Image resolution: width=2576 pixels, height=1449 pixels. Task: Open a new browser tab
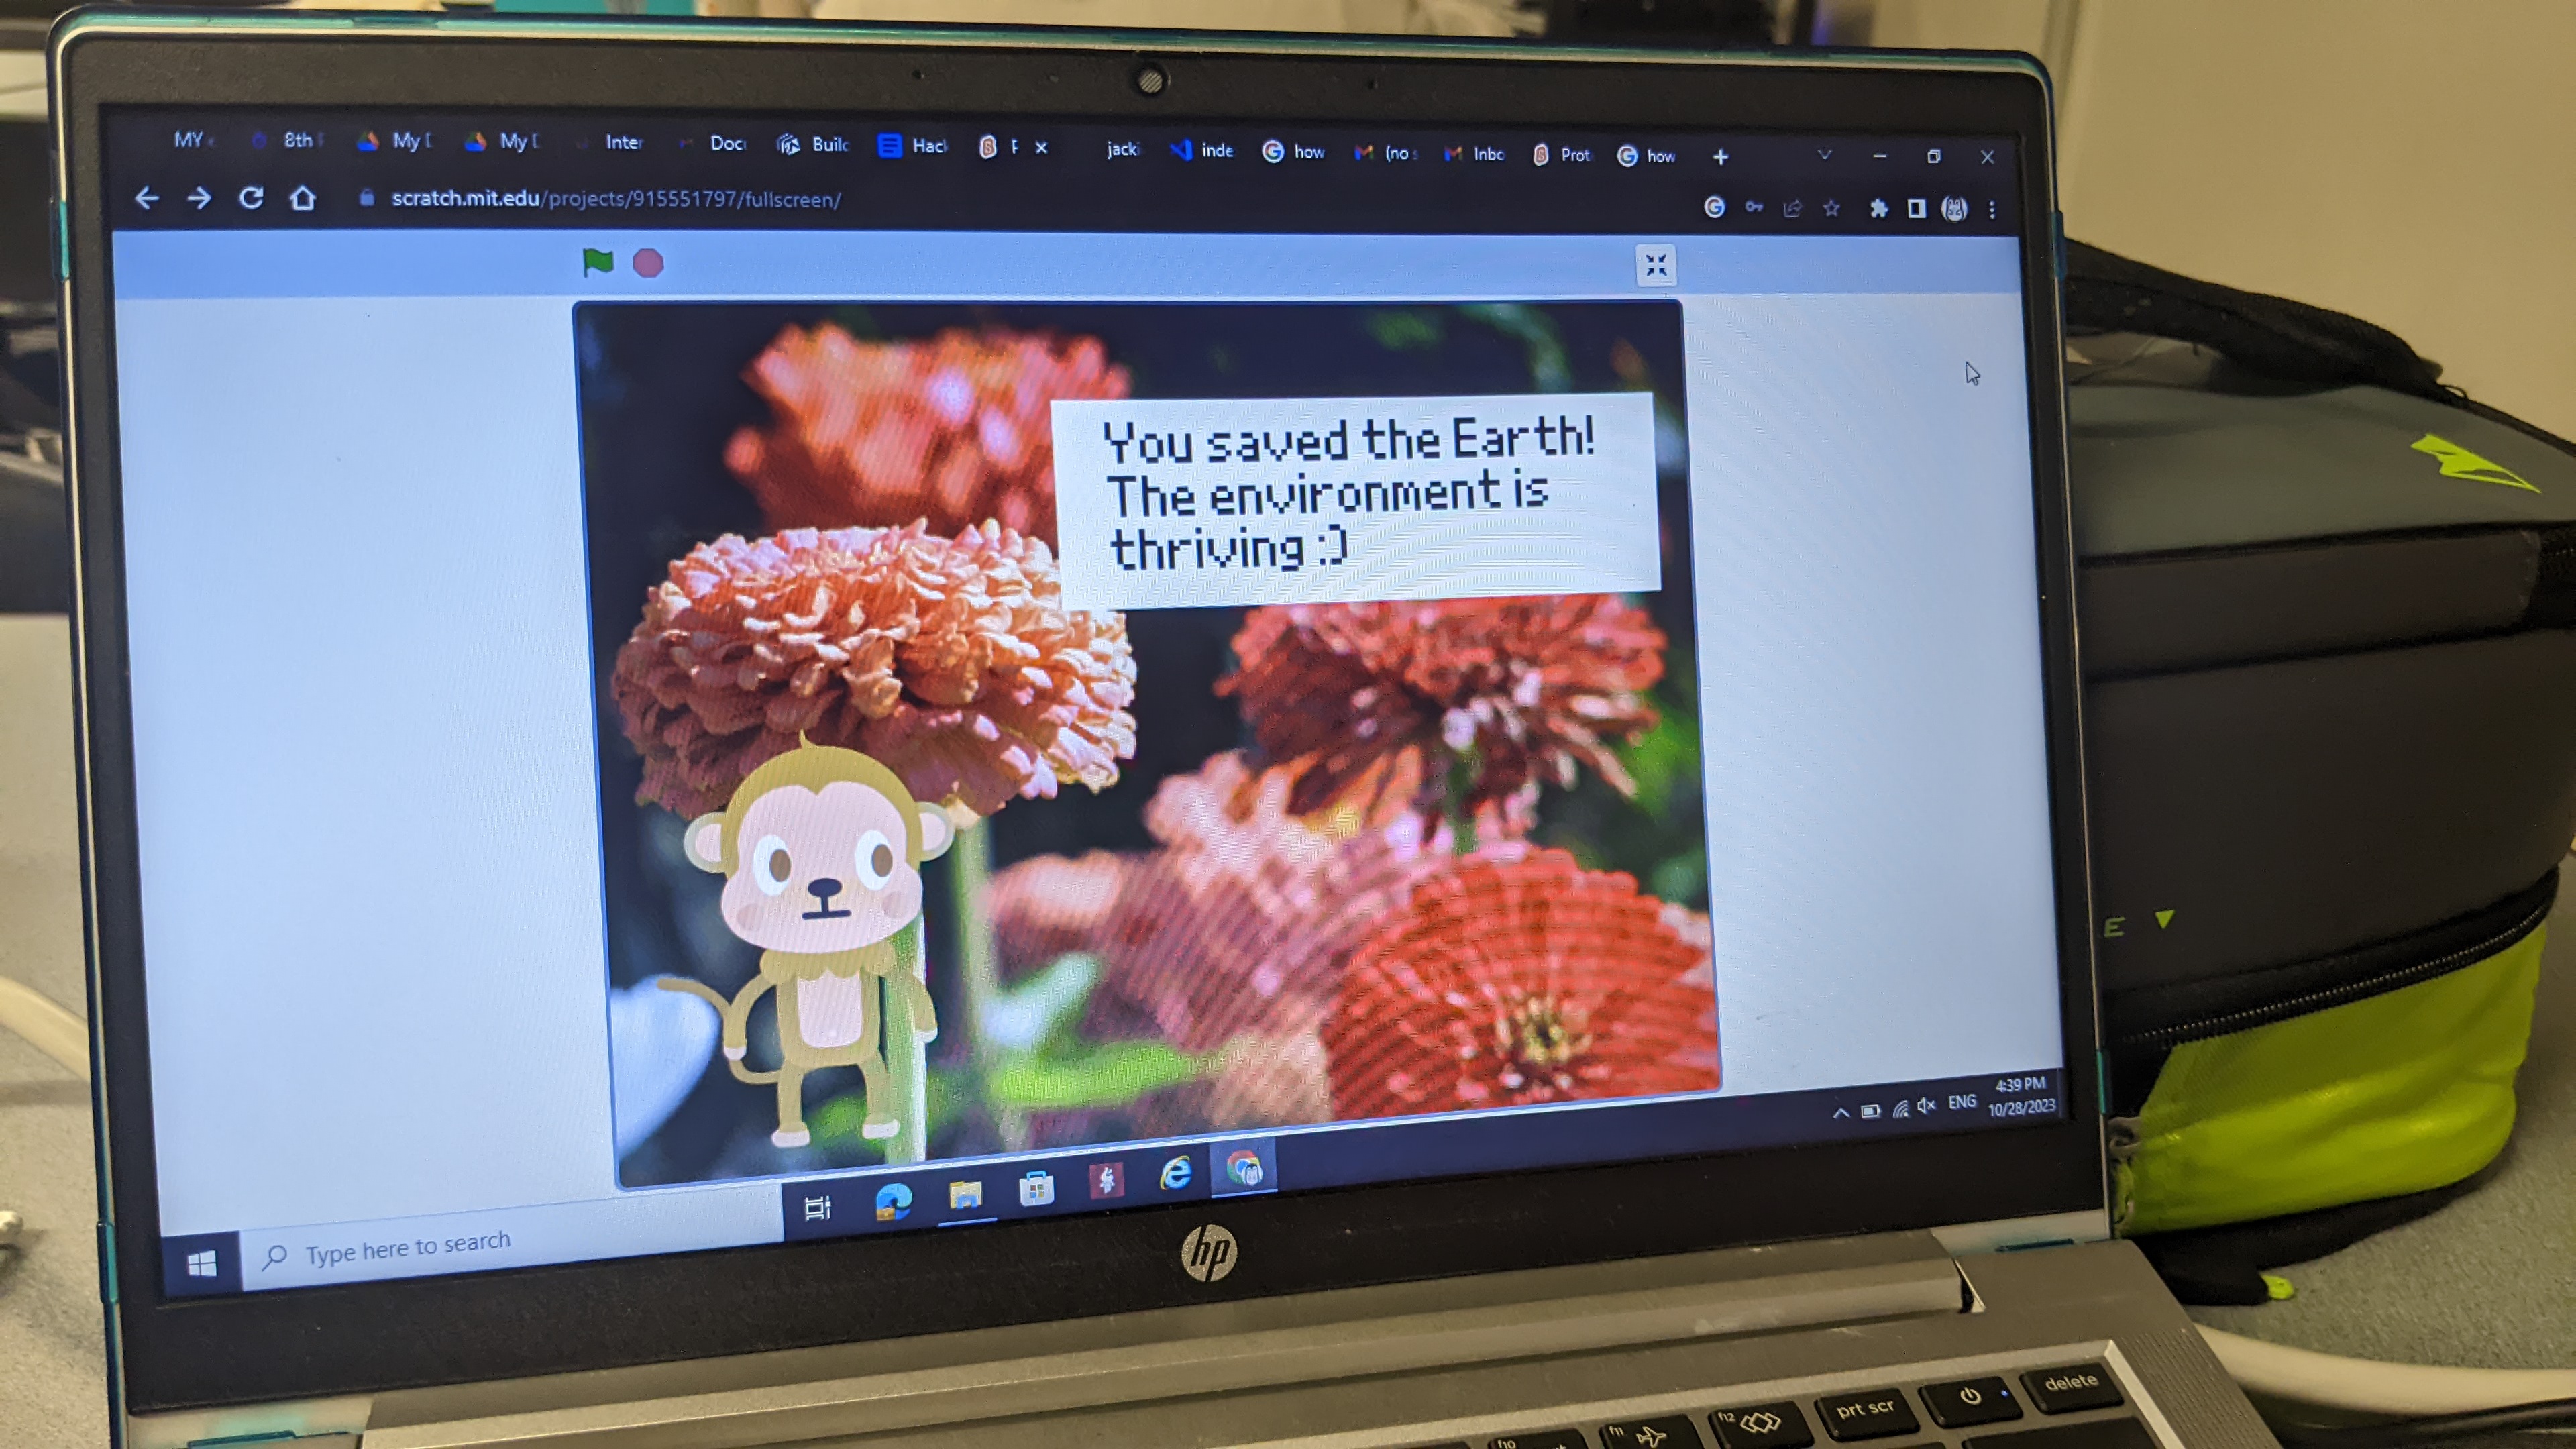pos(1720,156)
